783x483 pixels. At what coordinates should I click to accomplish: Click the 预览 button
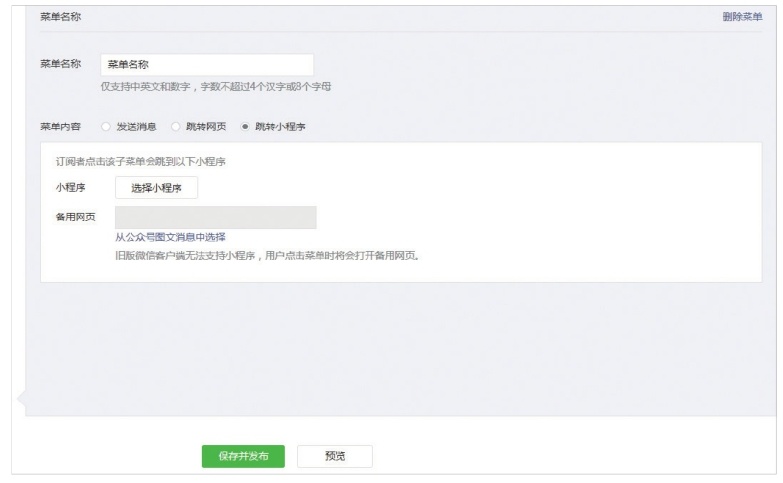pyautogui.click(x=335, y=456)
